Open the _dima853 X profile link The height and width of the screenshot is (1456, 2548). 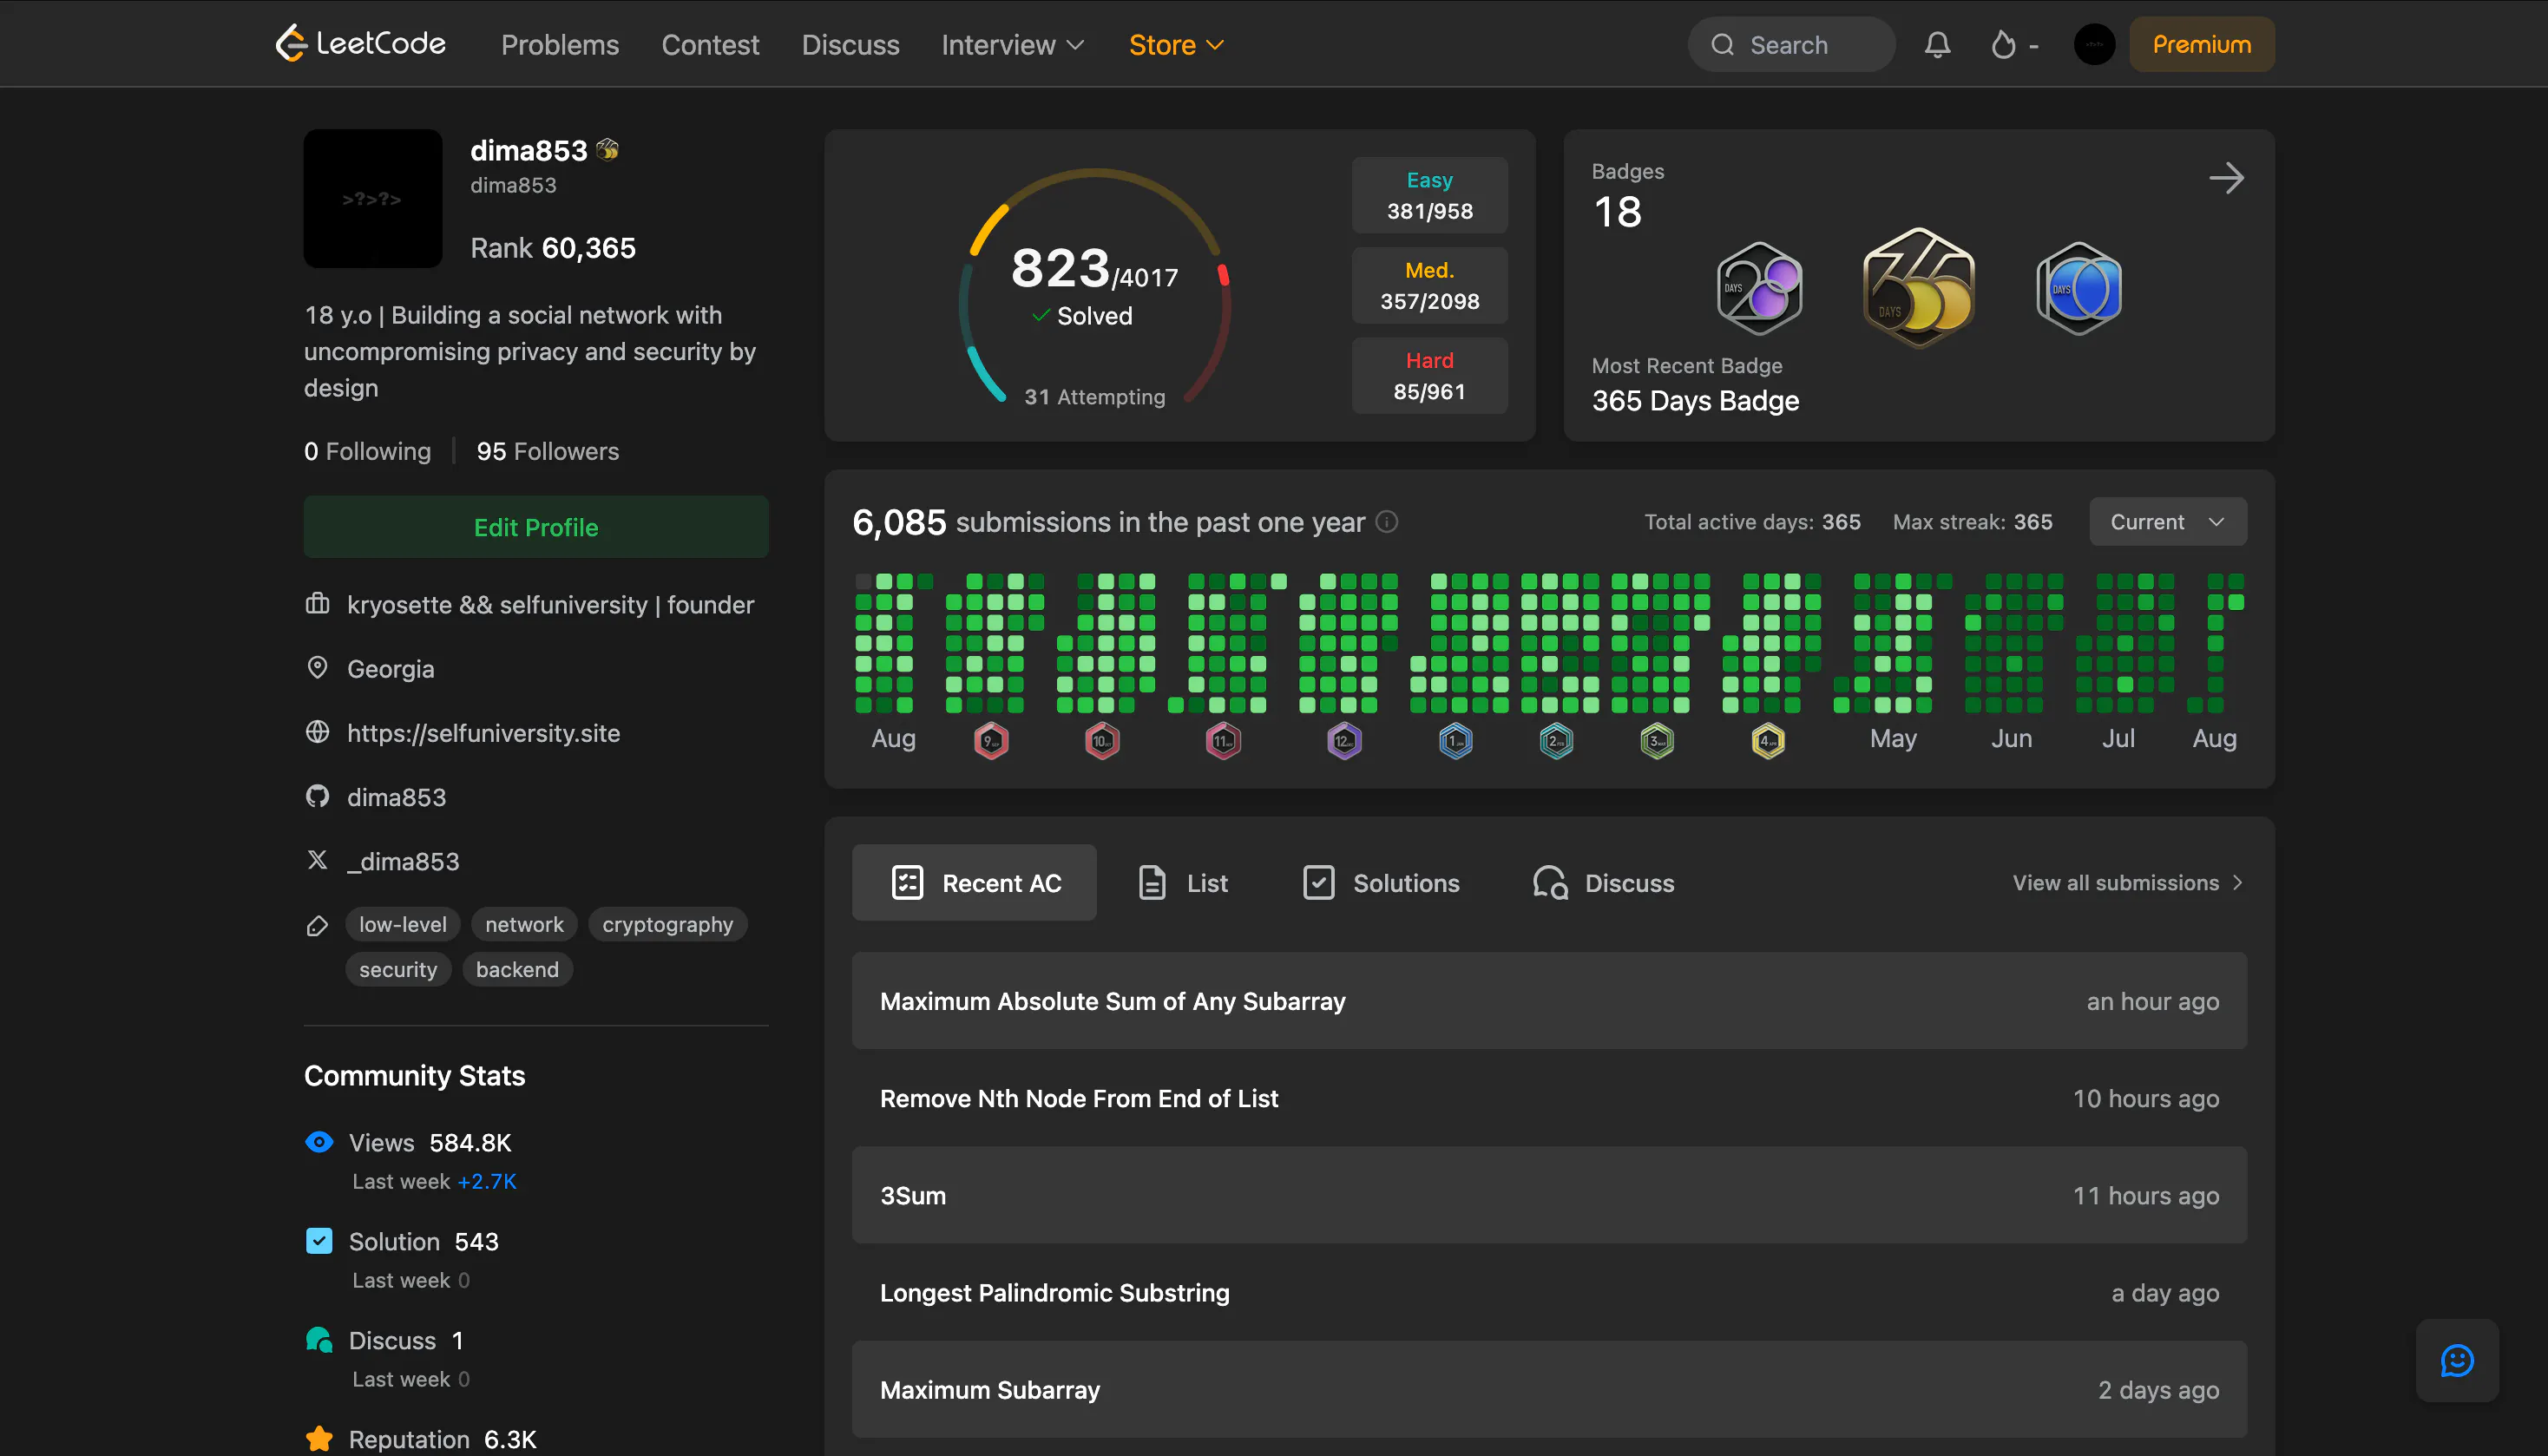coord(403,861)
